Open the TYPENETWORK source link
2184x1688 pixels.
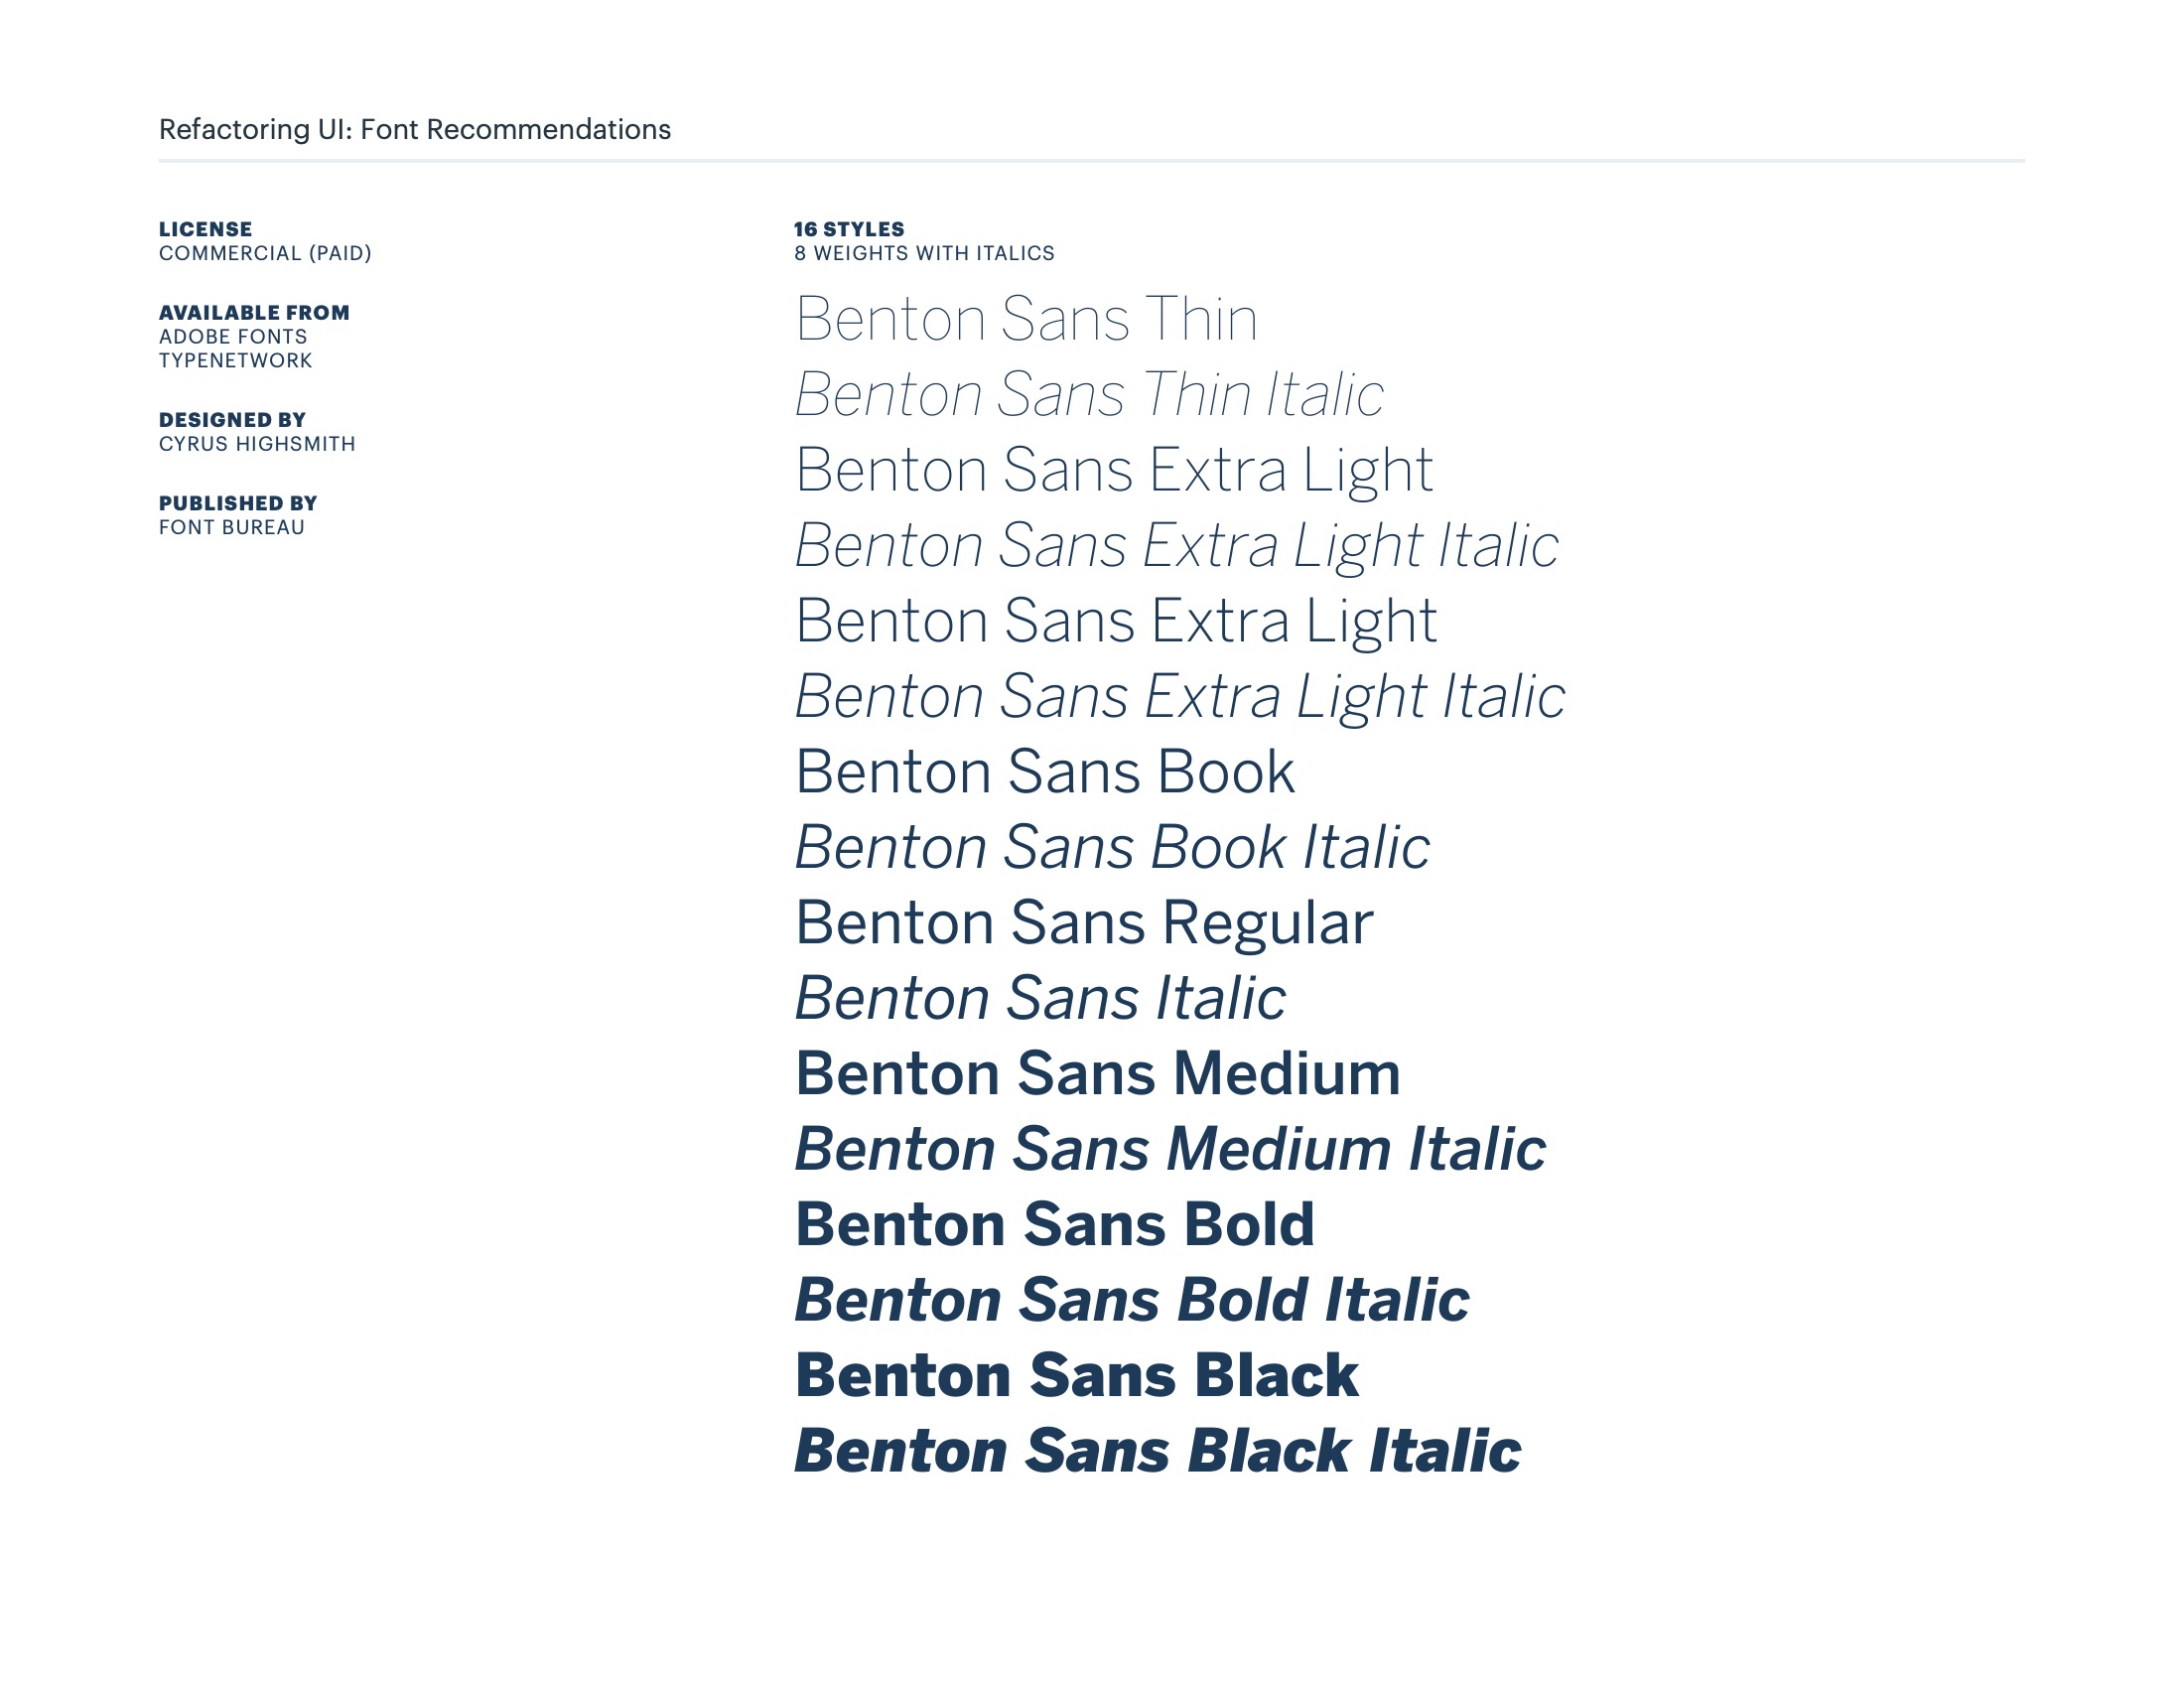click(235, 361)
